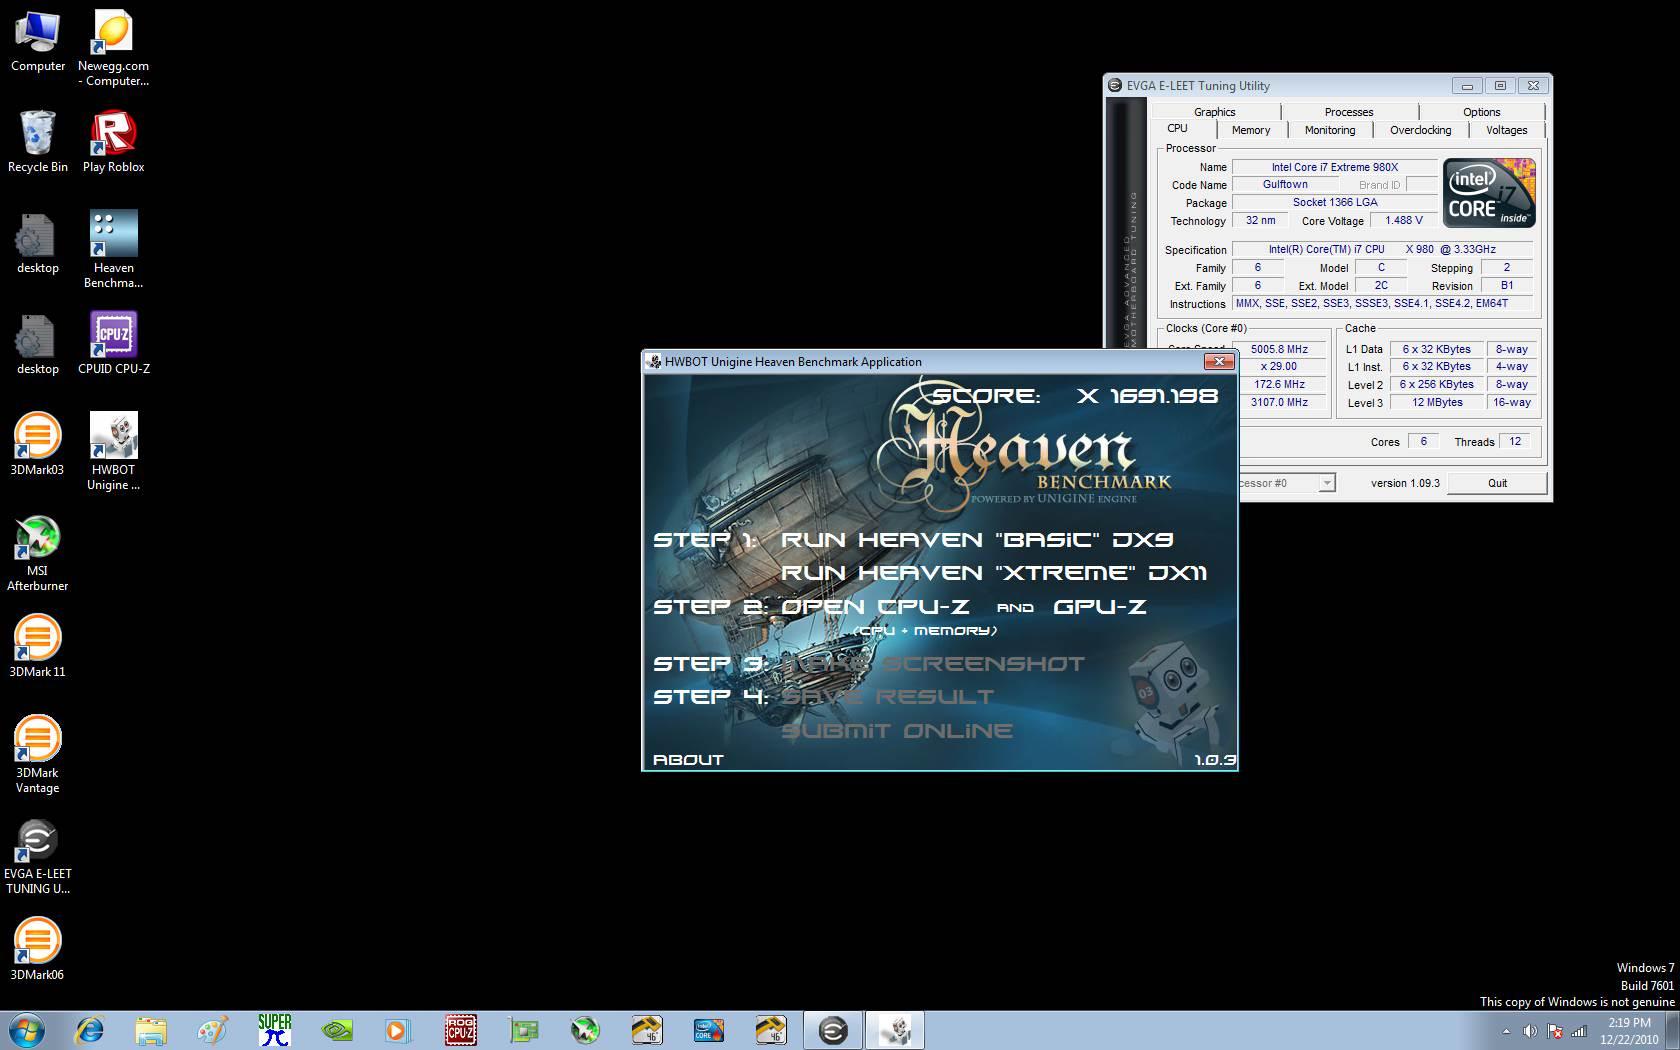Click the processor name field "Intel Core i7 Extreme 980X"

coord(1334,167)
